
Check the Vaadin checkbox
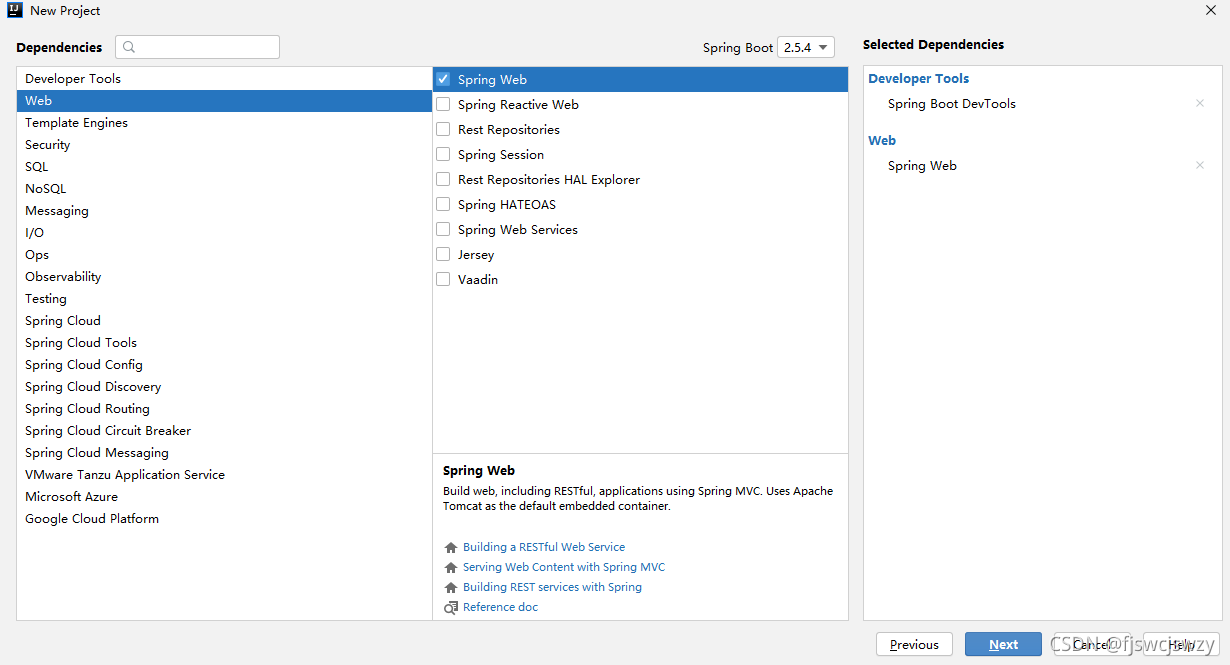click(443, 279)
